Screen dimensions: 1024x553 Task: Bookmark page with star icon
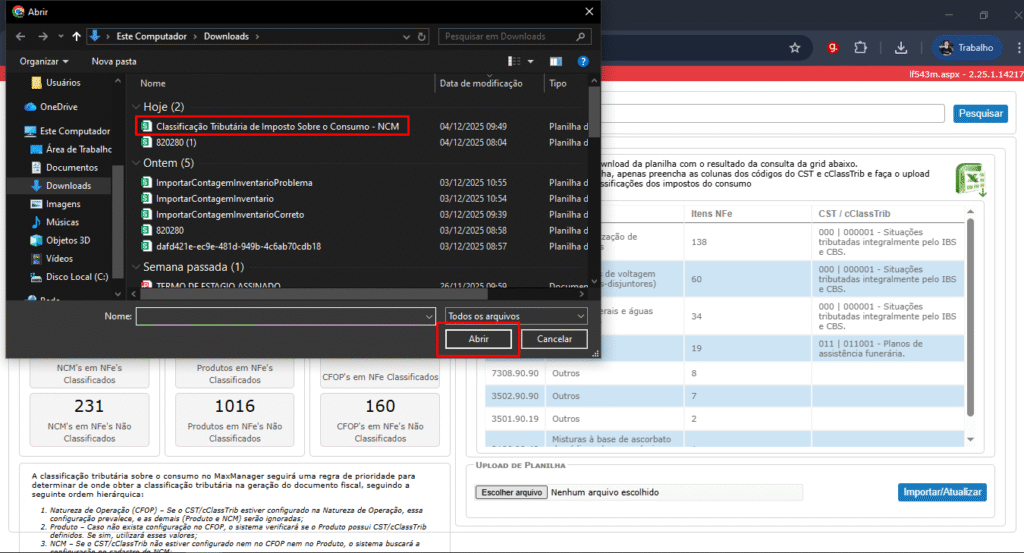point(795,47)
